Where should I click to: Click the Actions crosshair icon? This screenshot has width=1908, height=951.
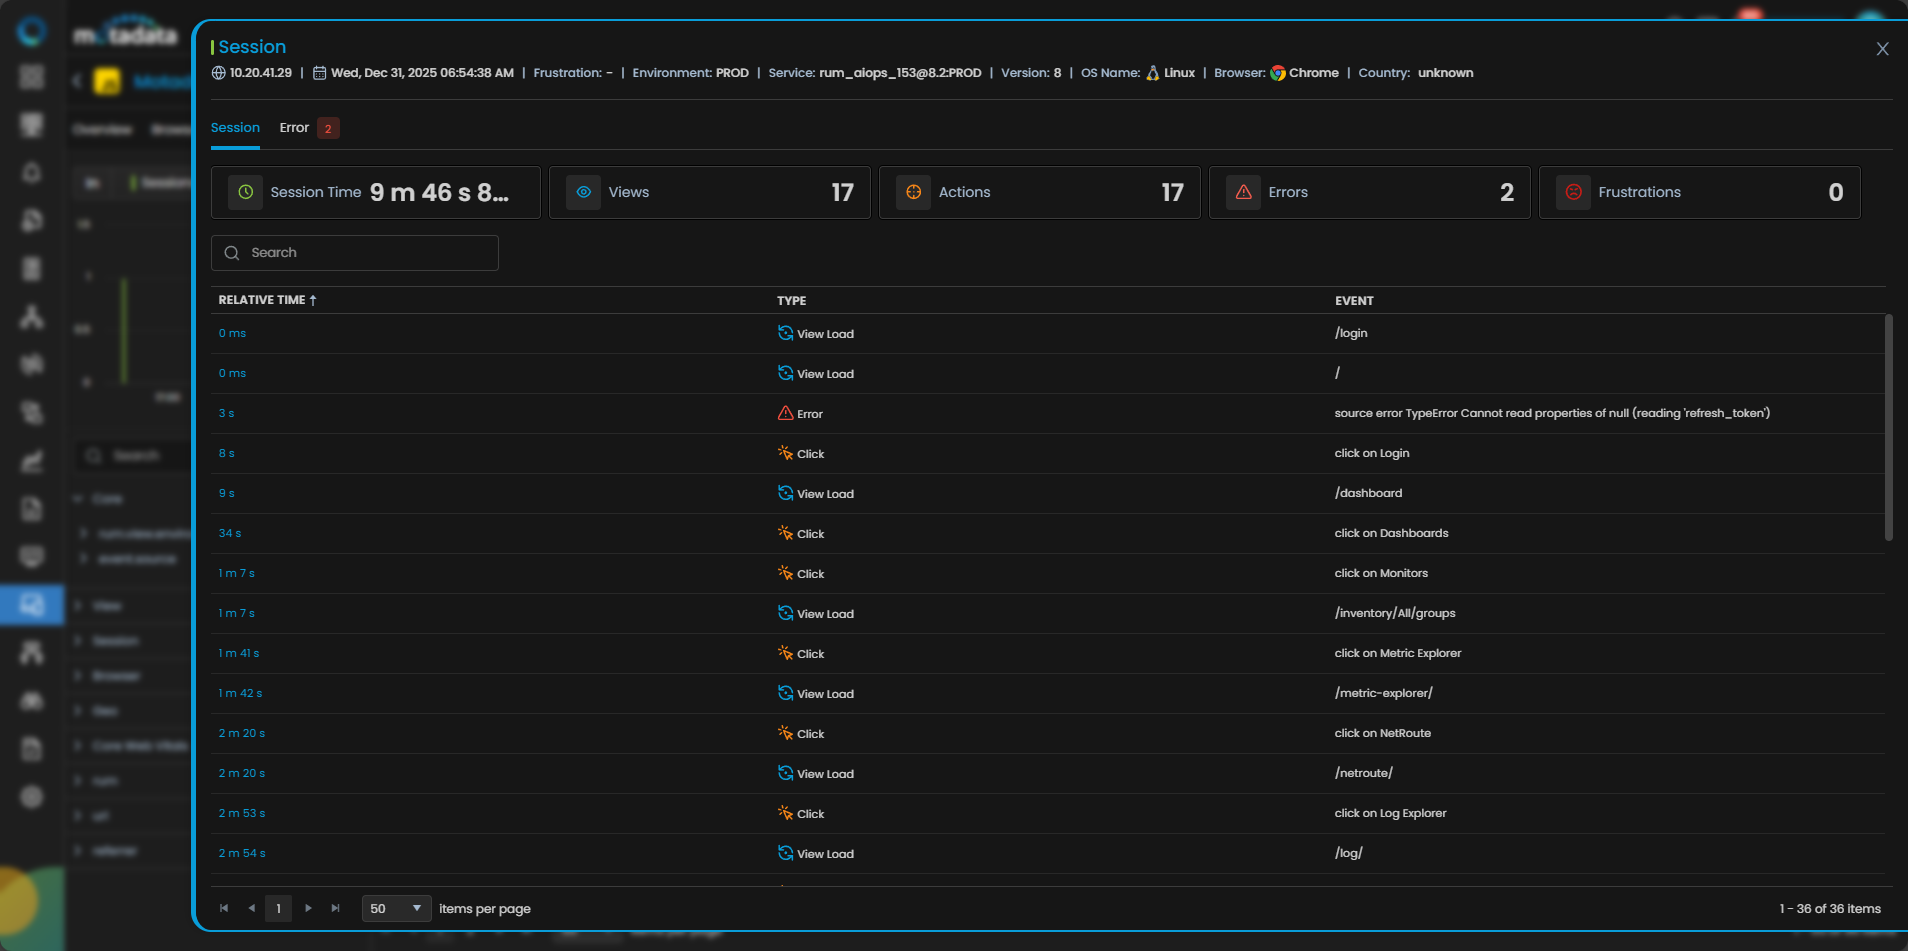[x=914, y=192]
